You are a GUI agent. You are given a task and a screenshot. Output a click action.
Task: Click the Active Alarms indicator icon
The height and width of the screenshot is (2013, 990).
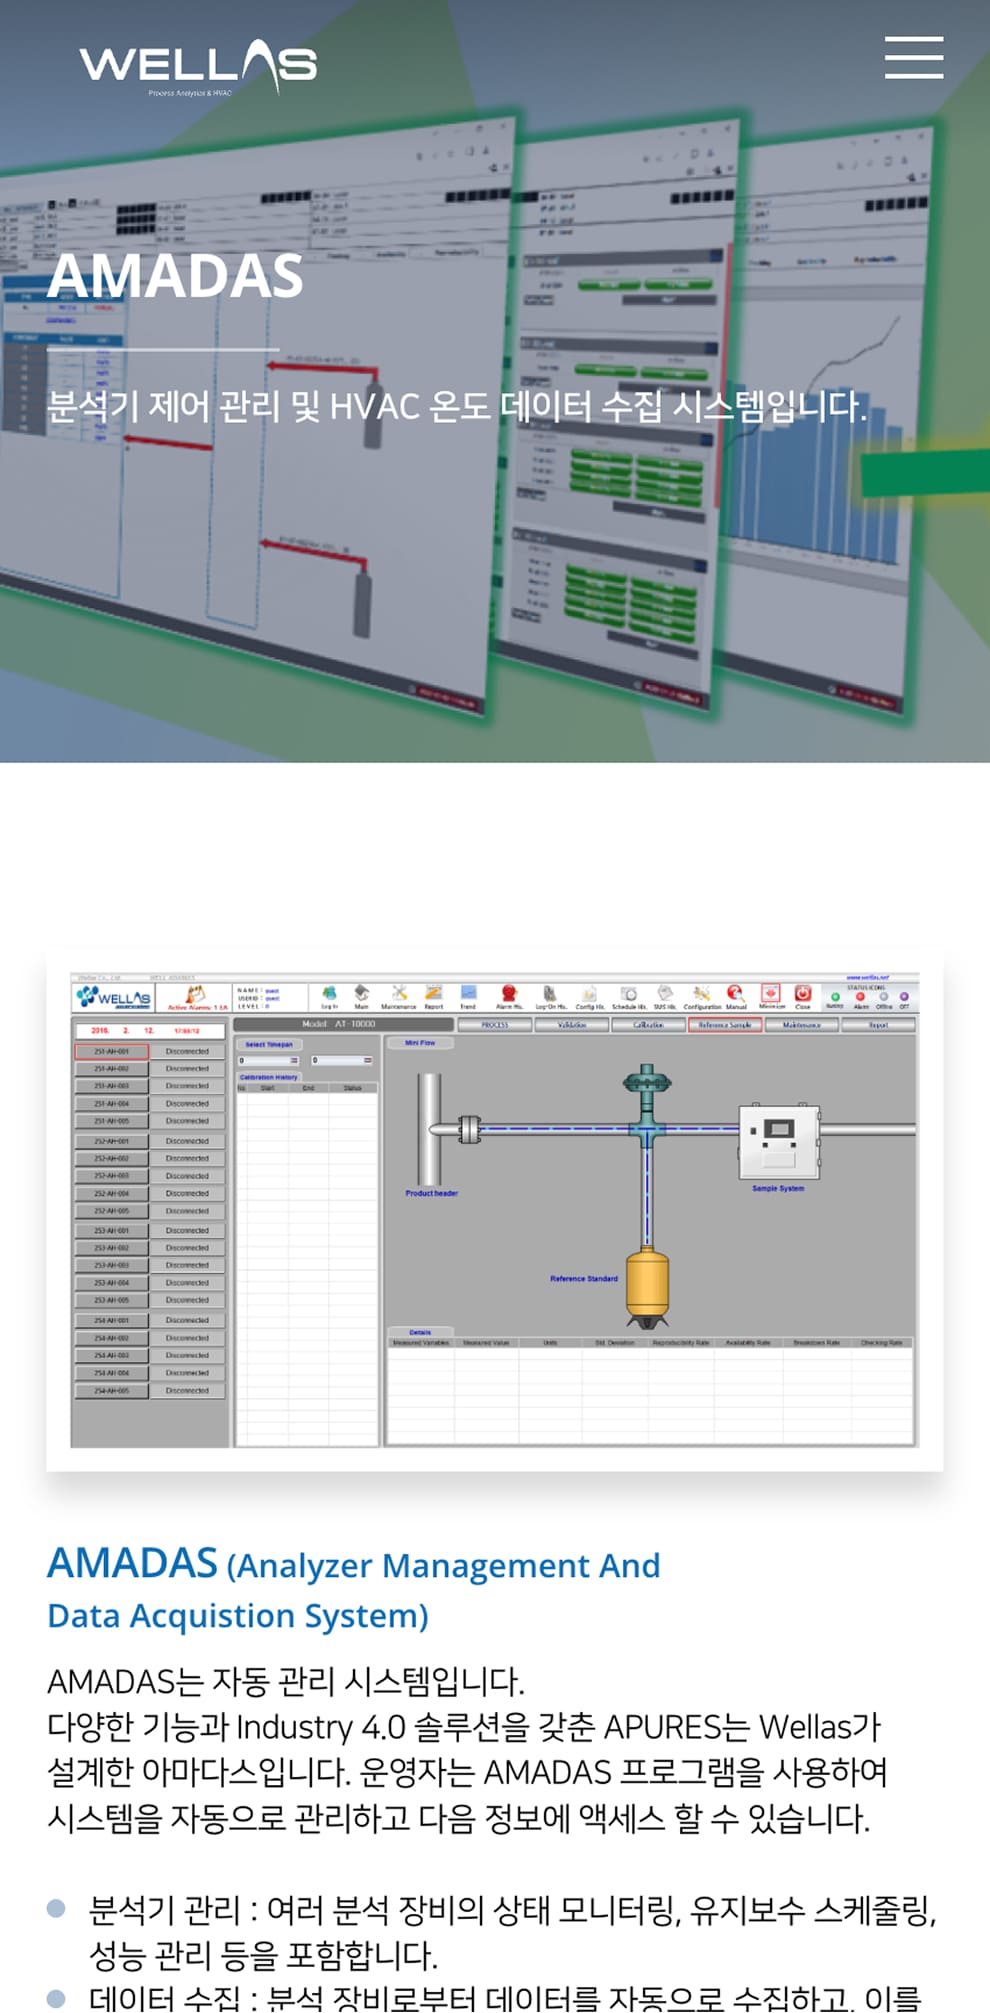196,997
